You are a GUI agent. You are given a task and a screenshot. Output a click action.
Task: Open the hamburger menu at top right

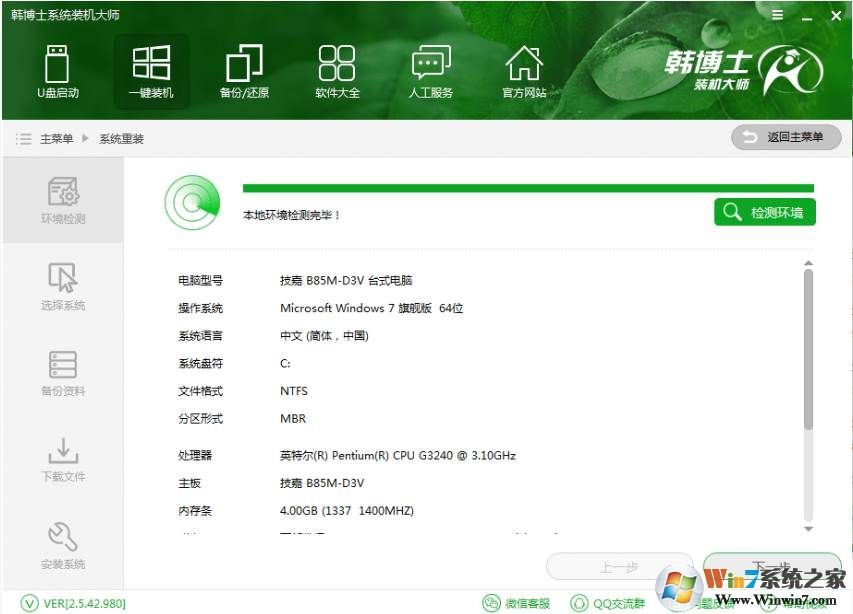(777, 15)
